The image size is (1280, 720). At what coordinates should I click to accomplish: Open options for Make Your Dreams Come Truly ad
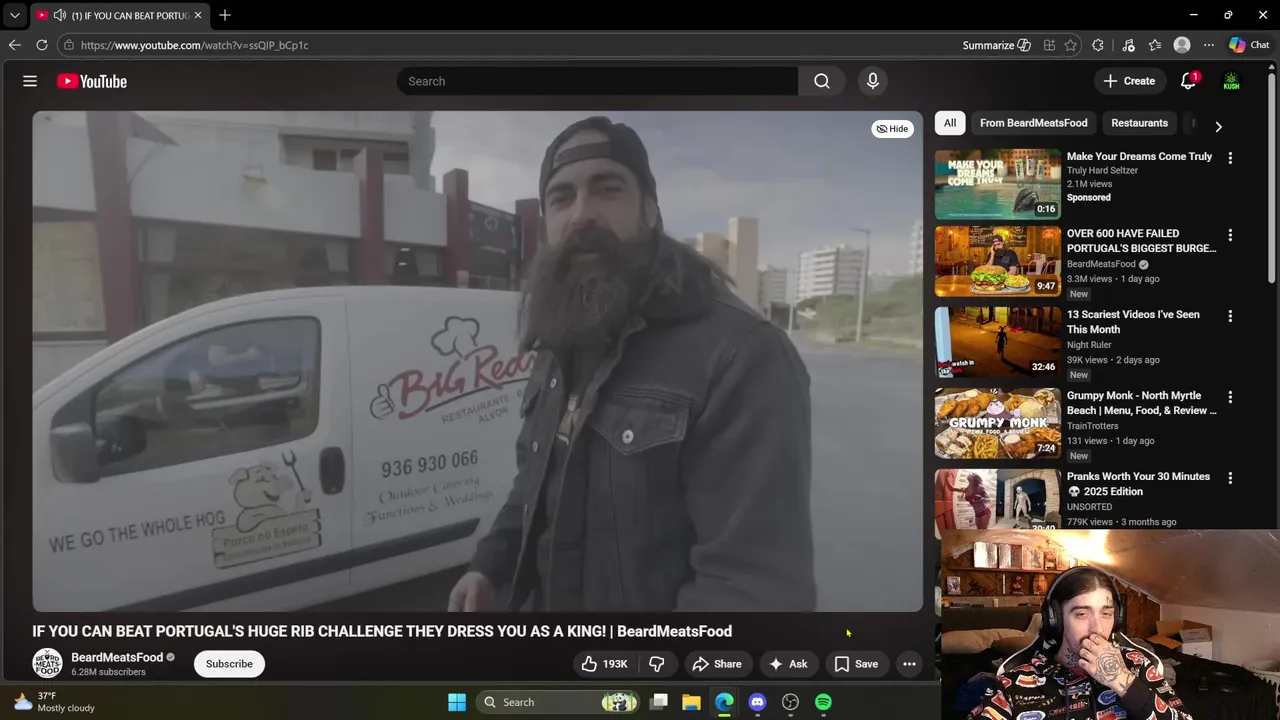coord(1230,158)
